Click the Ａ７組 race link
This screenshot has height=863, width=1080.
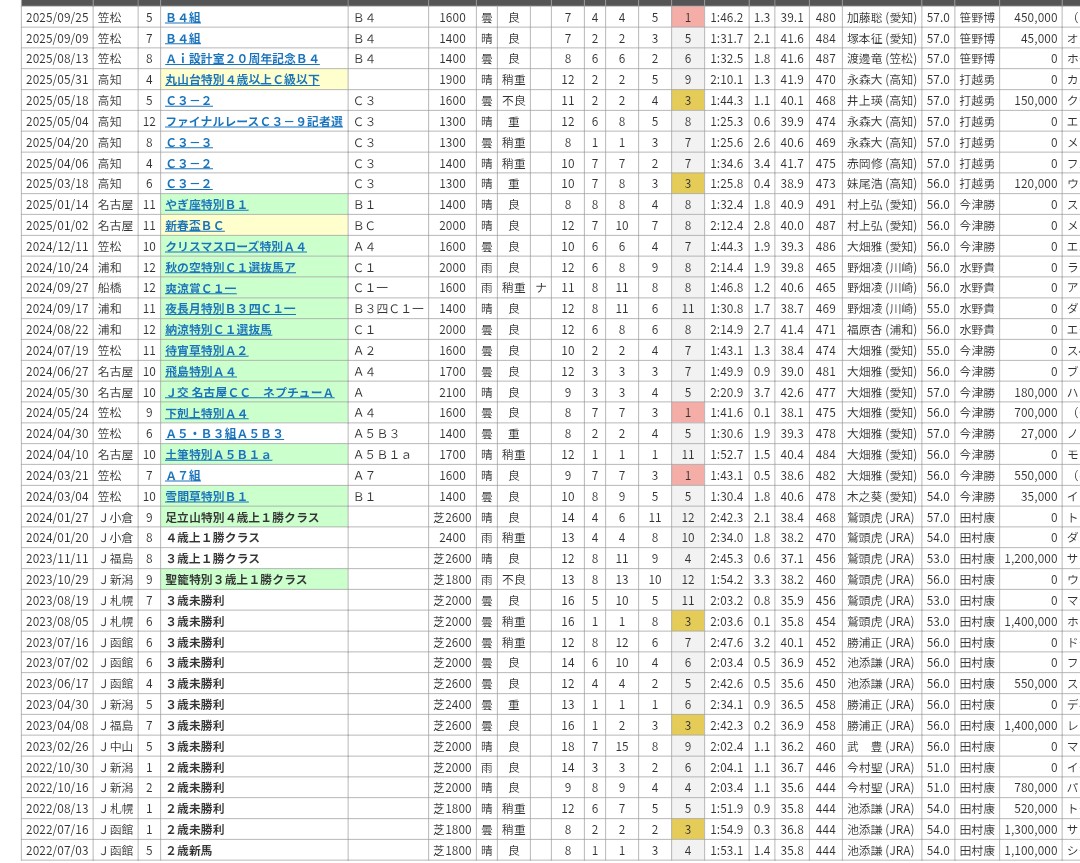pos(182,476)
